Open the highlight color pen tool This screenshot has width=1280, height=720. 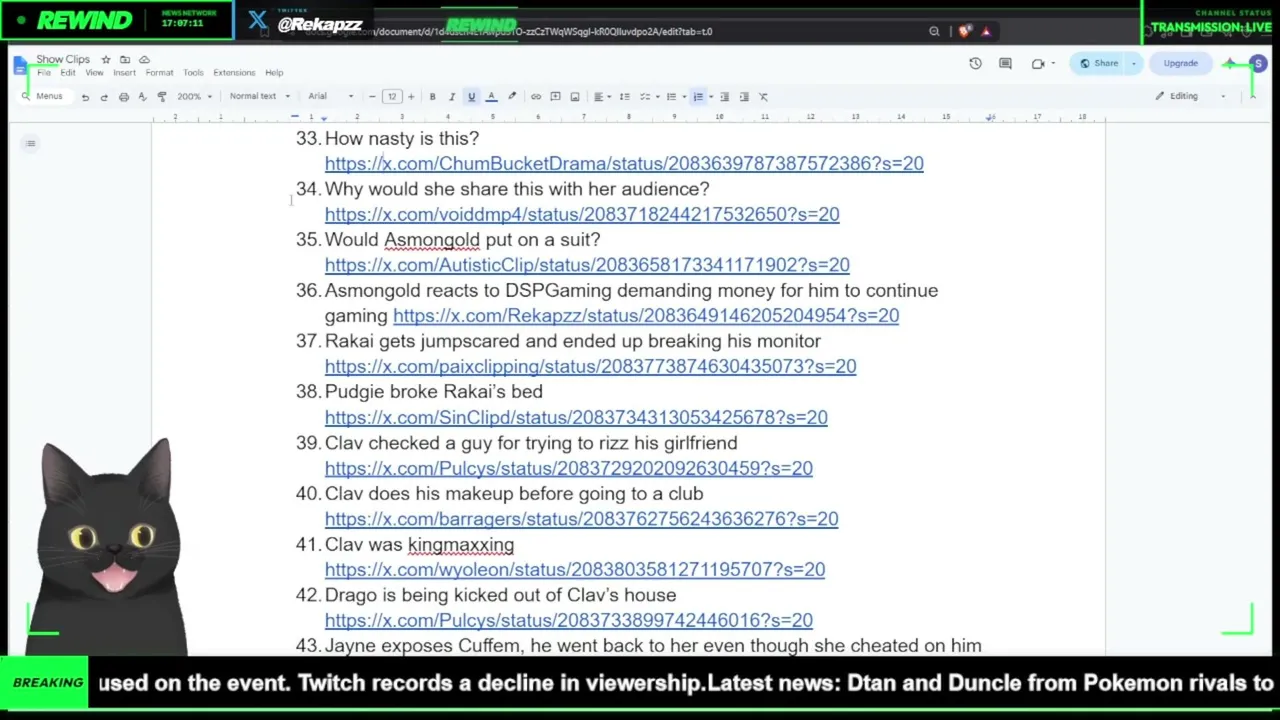(512, 97)
